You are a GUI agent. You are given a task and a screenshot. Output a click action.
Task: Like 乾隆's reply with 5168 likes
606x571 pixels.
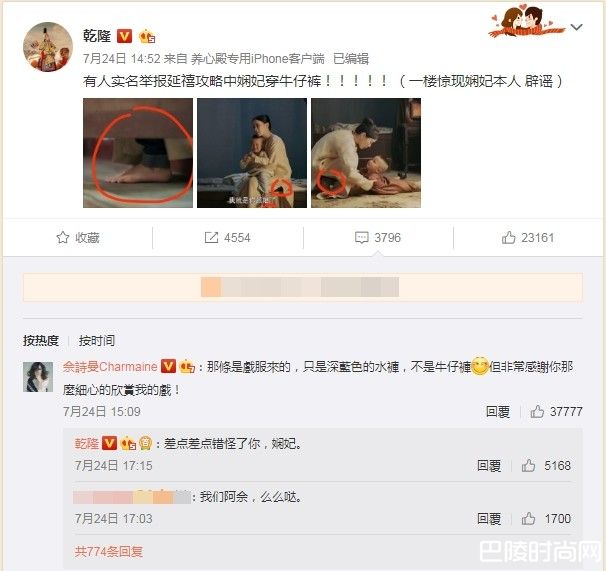click(528, 465)
